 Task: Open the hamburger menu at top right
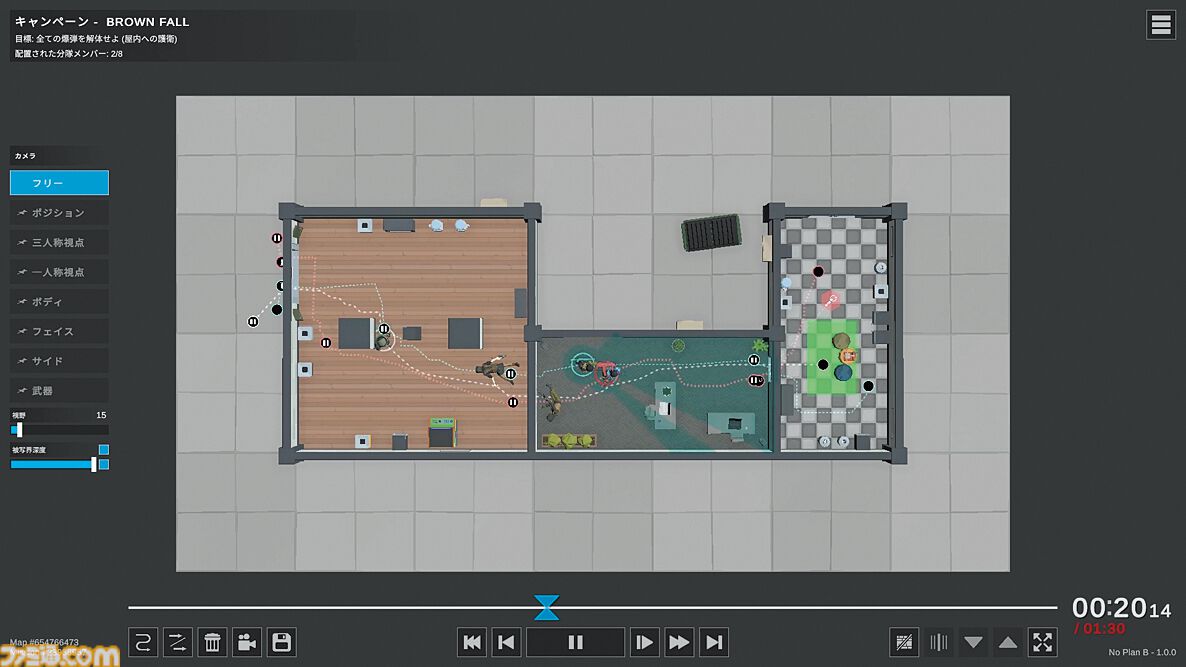point(1160,25)
